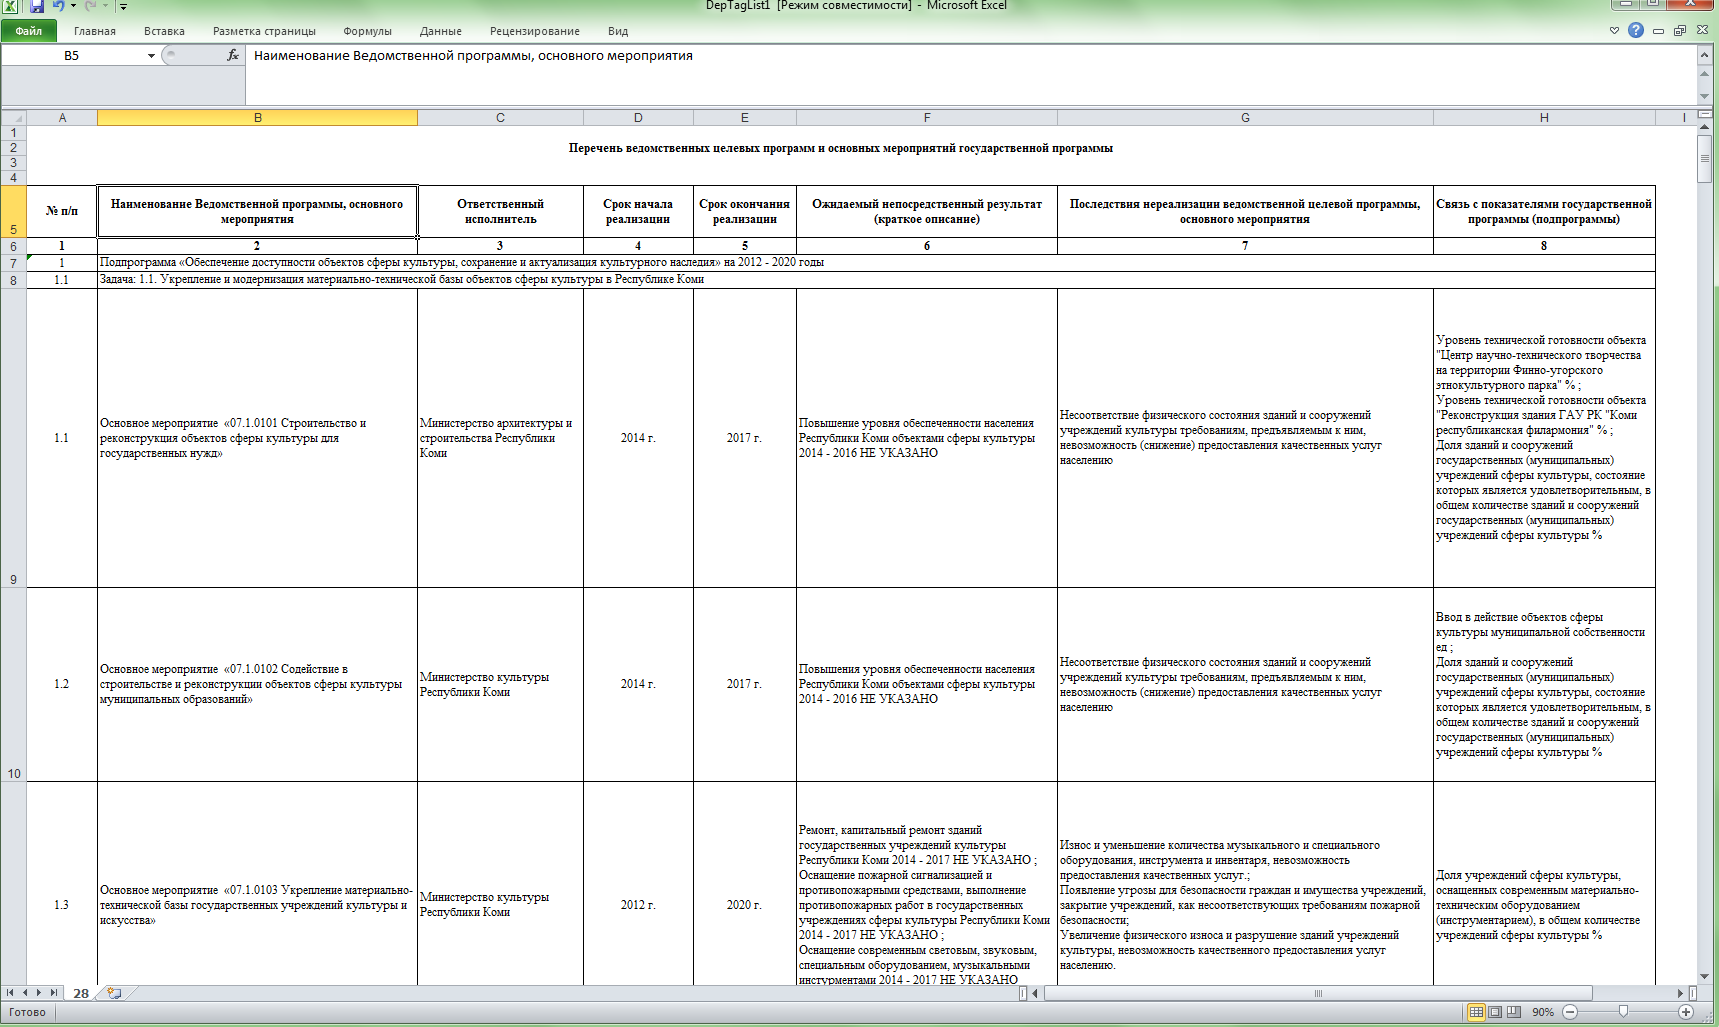Select the cell with '2014 г.' in row 1.1
Screen dimensions: 1719x1027
[638, 438]
